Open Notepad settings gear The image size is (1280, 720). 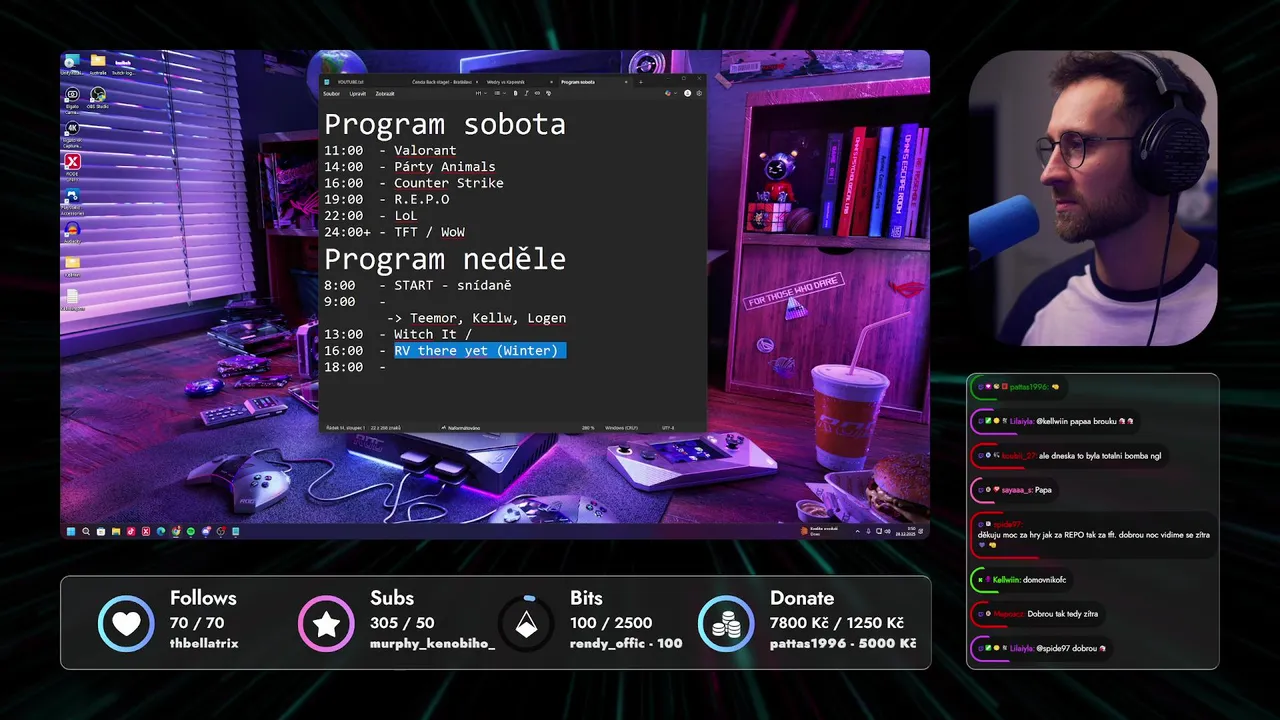[699, 93]
